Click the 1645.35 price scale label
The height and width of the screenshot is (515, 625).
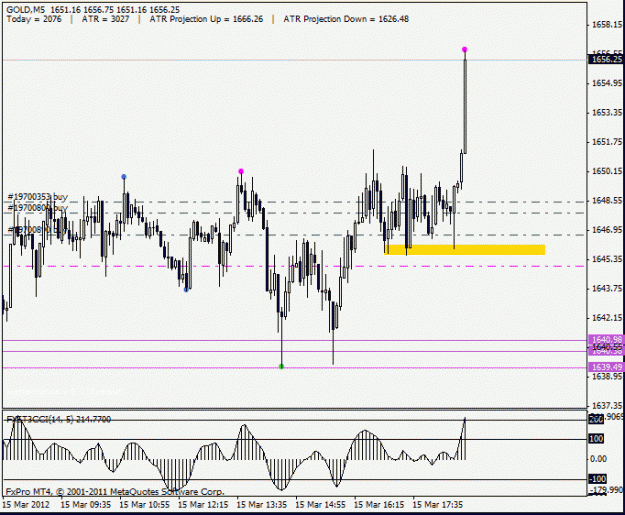607,259
